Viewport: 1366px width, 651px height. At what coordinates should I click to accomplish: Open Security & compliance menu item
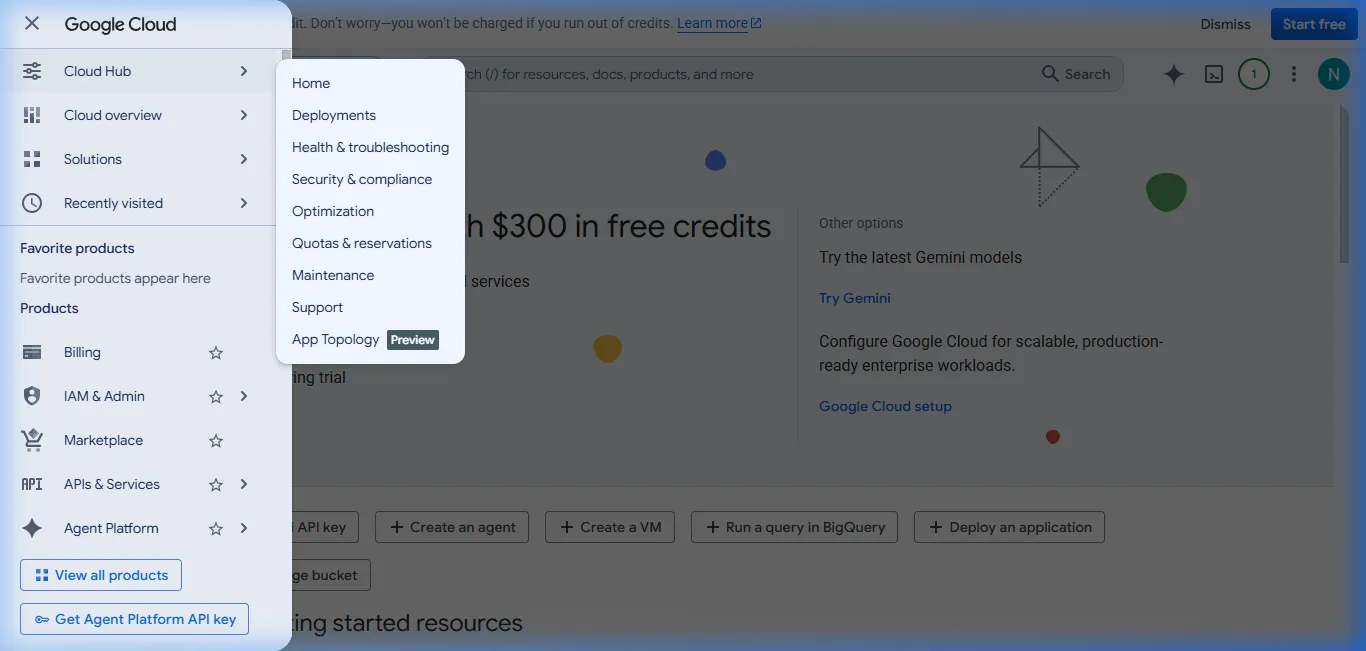pos(370,179)
